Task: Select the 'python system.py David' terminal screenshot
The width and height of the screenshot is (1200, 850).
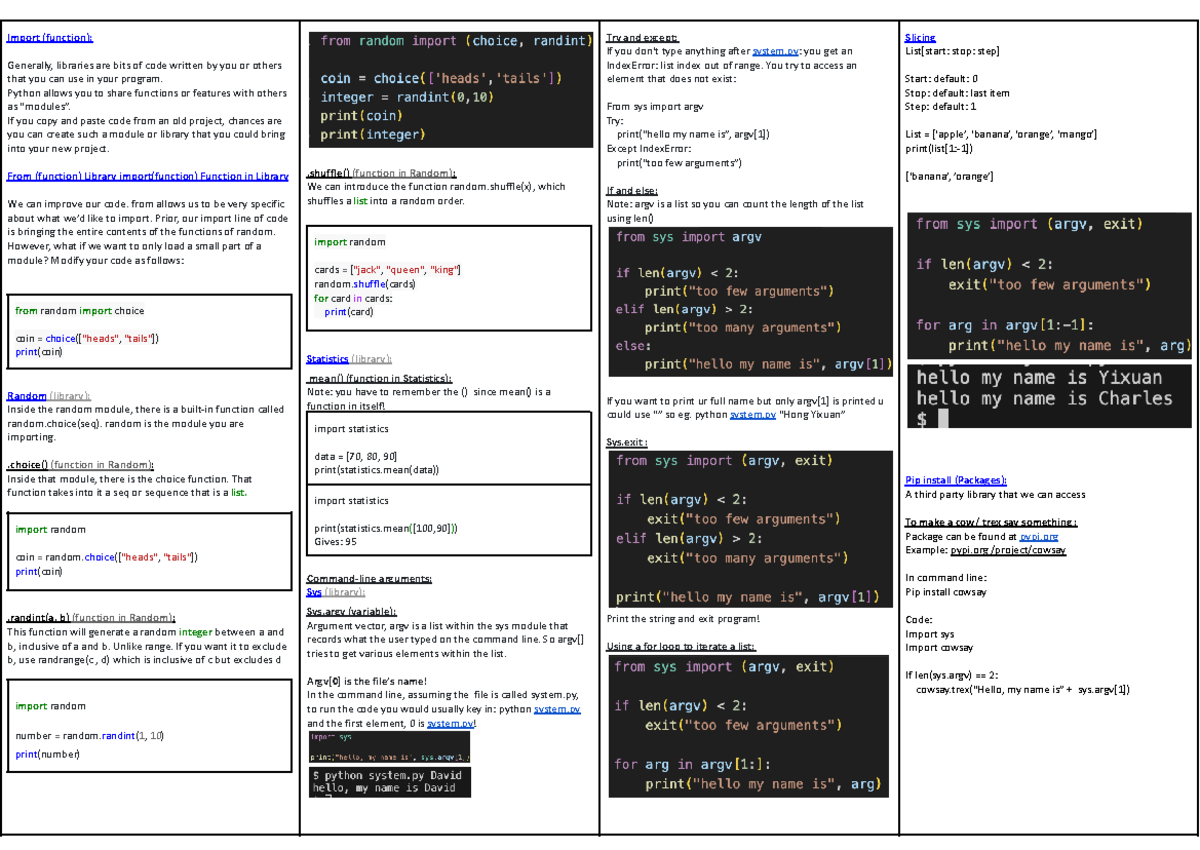Action: click(389, 783)
